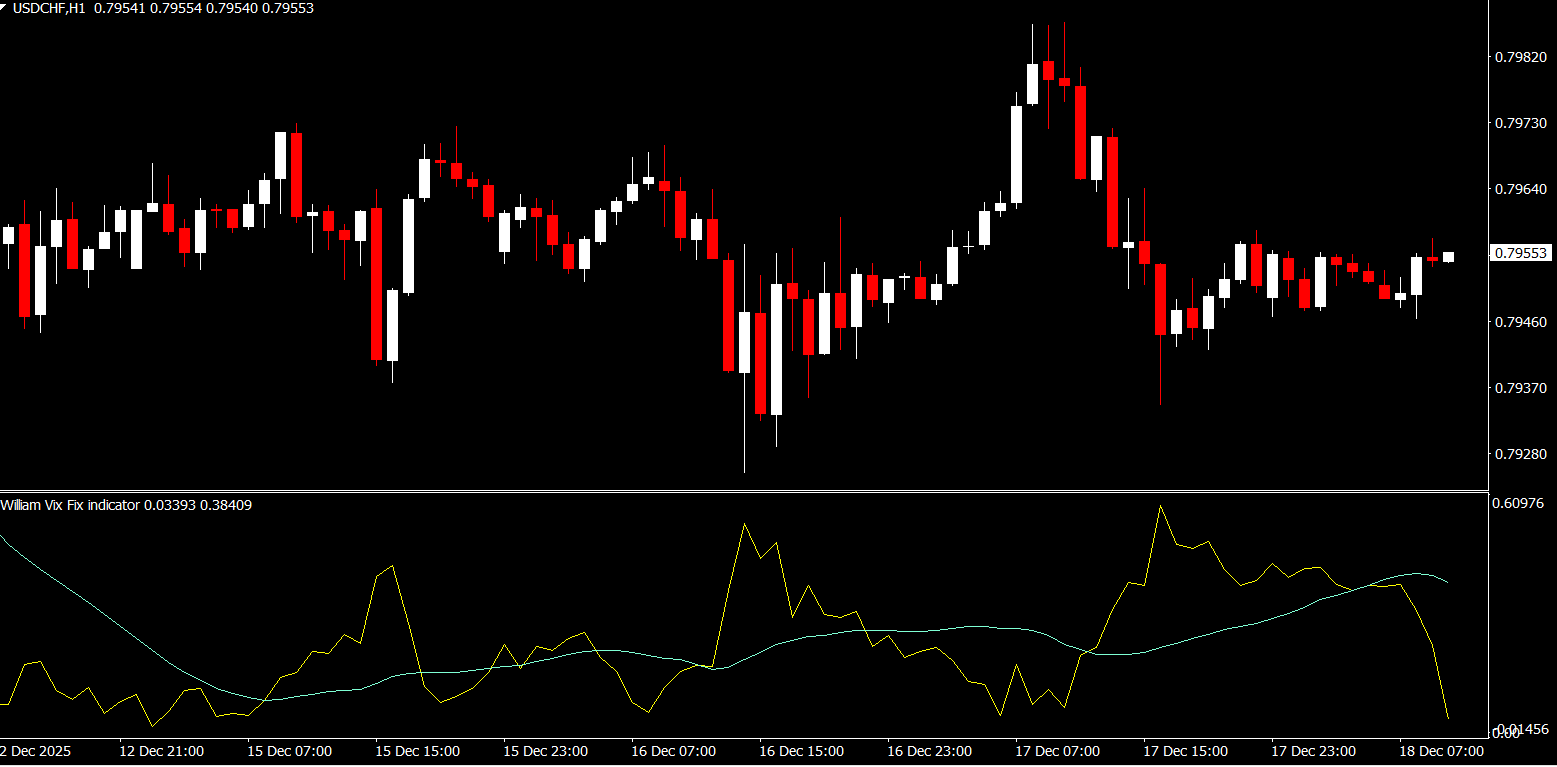This screenshot has height=767, width=1557.
Task: Select the 0.79370 price axis label
Action: coord(1520,388)
